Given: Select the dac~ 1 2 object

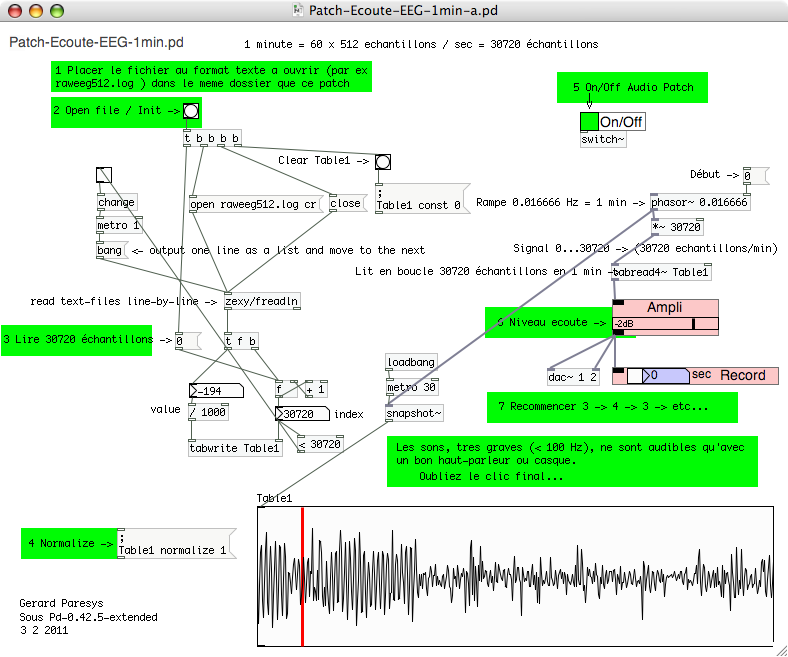Looking at the screenshot, I should coord(573,377).
